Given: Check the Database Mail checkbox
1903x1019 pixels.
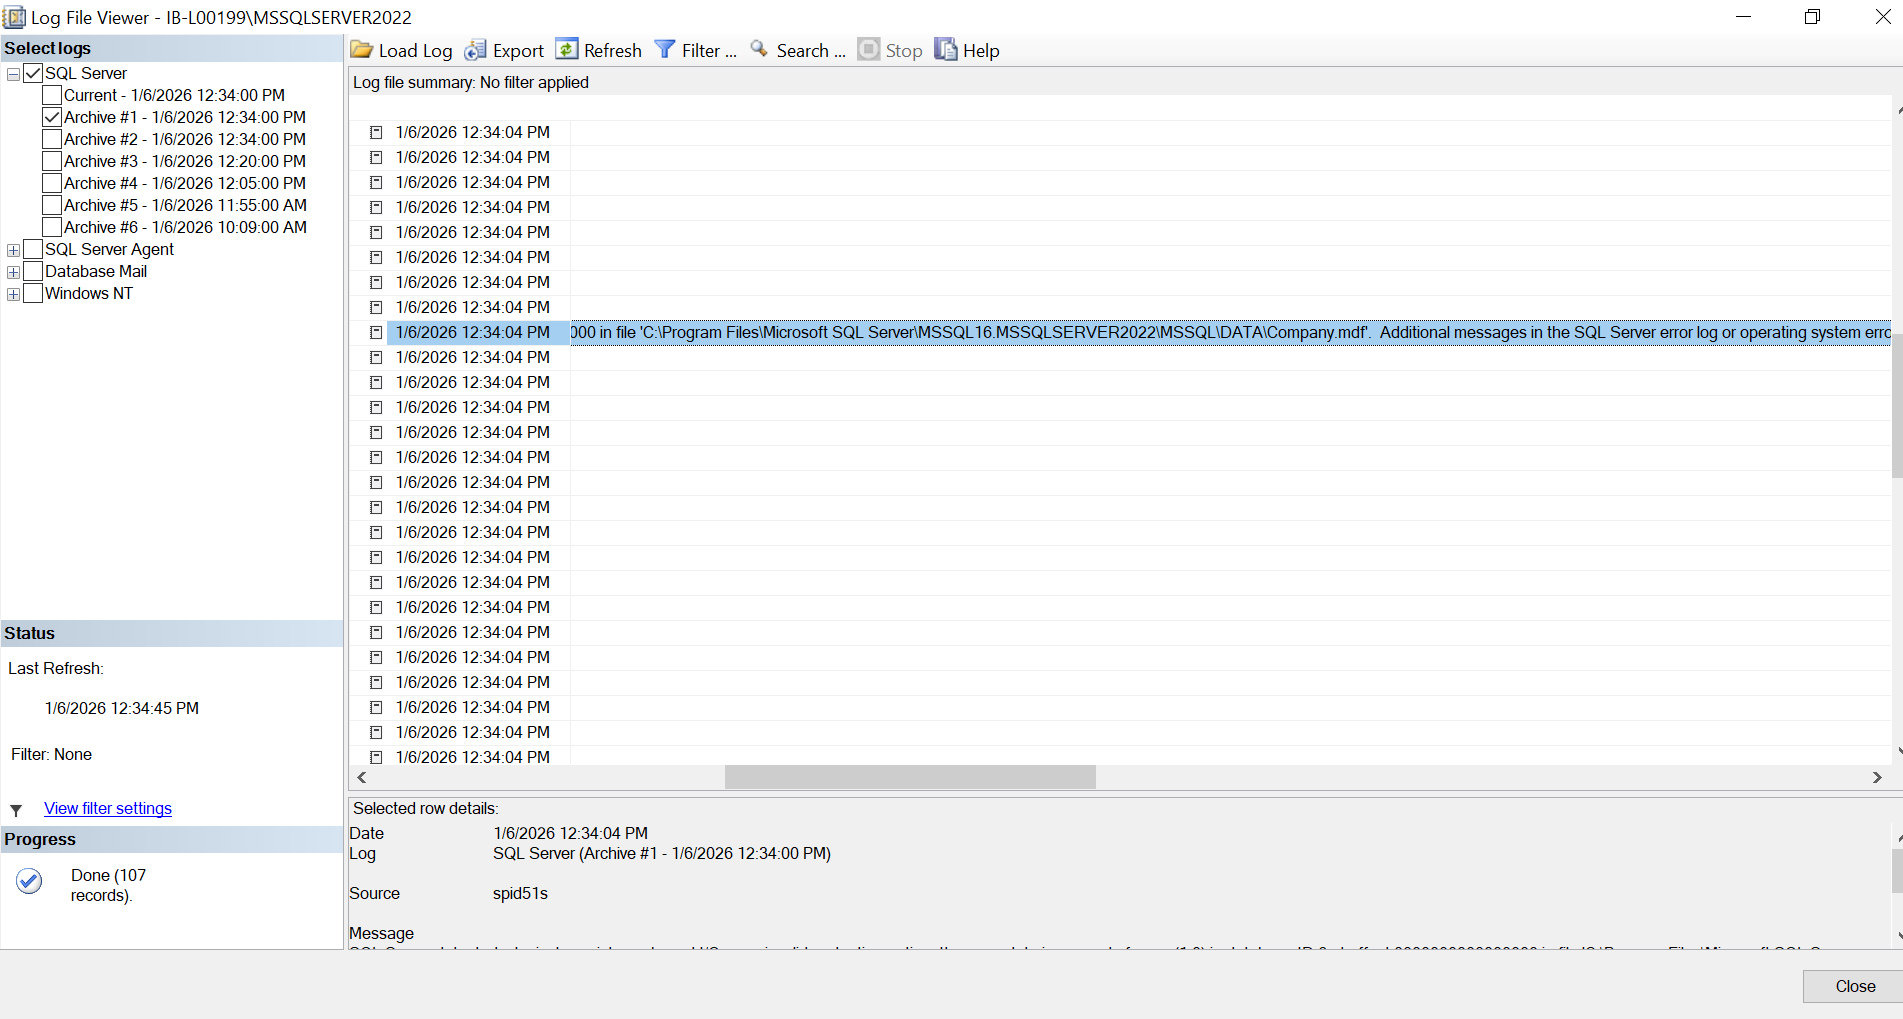Looking at the screenshot, I should tap(33, 271).
